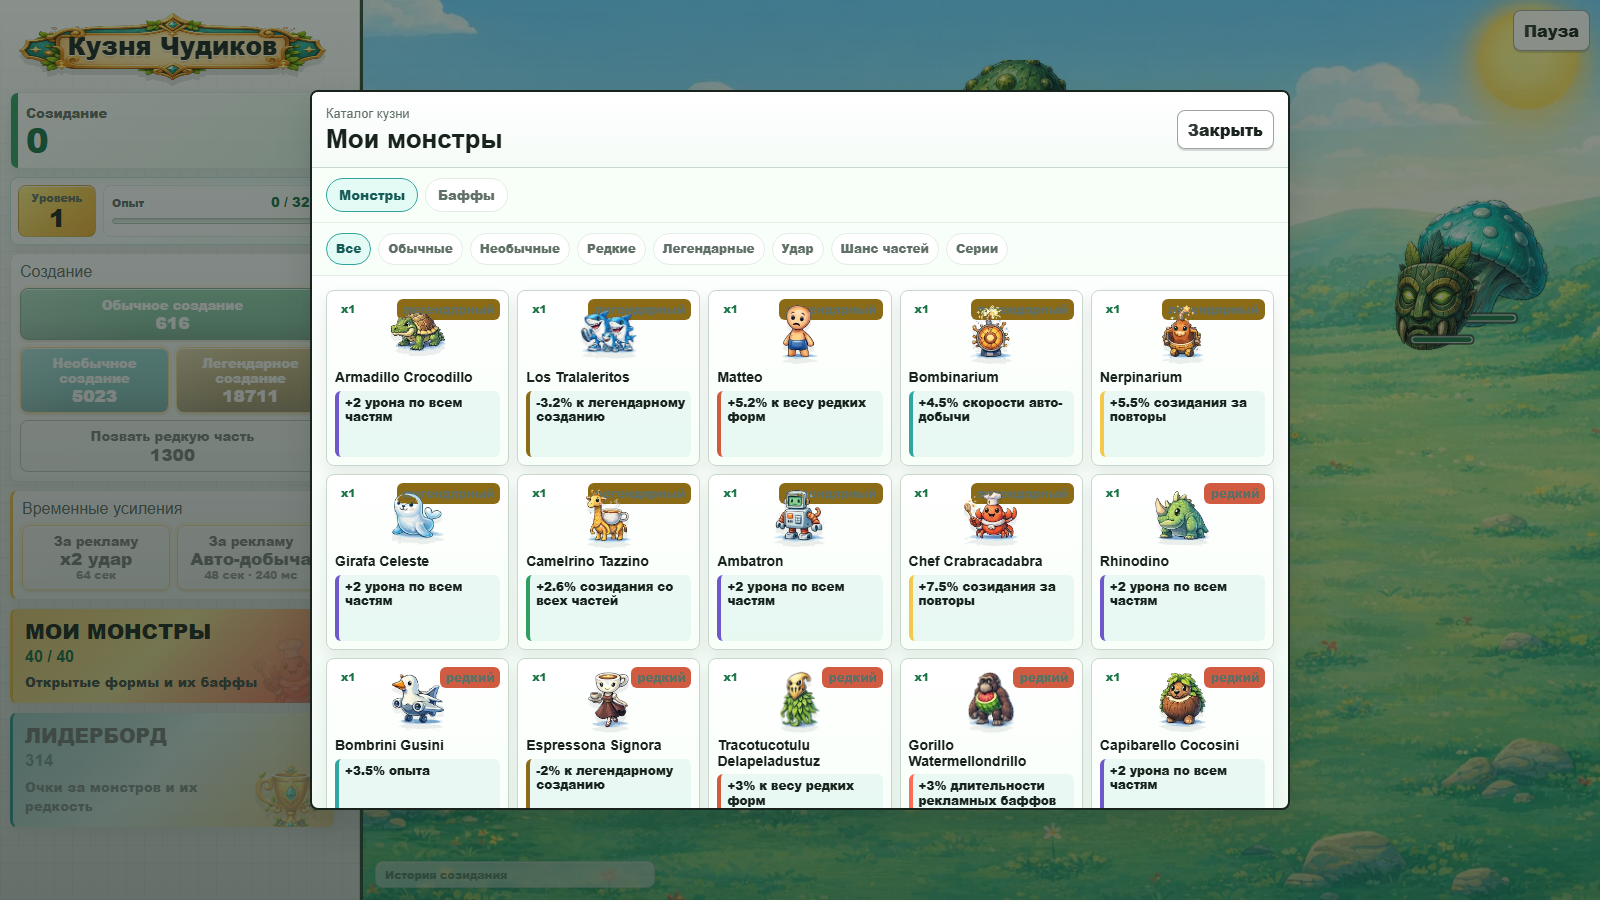Click Обычное создание 616 button
1600x900 pixels.
click(166, 314)
